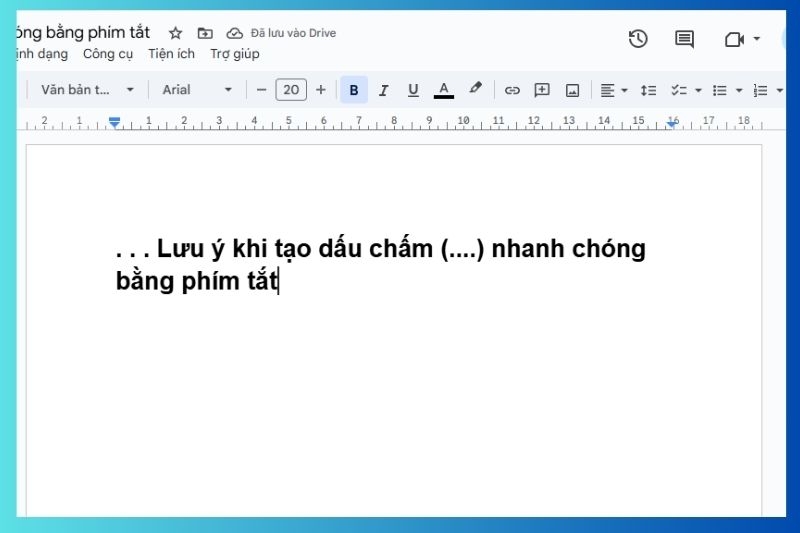Star this document

(176, 33)
